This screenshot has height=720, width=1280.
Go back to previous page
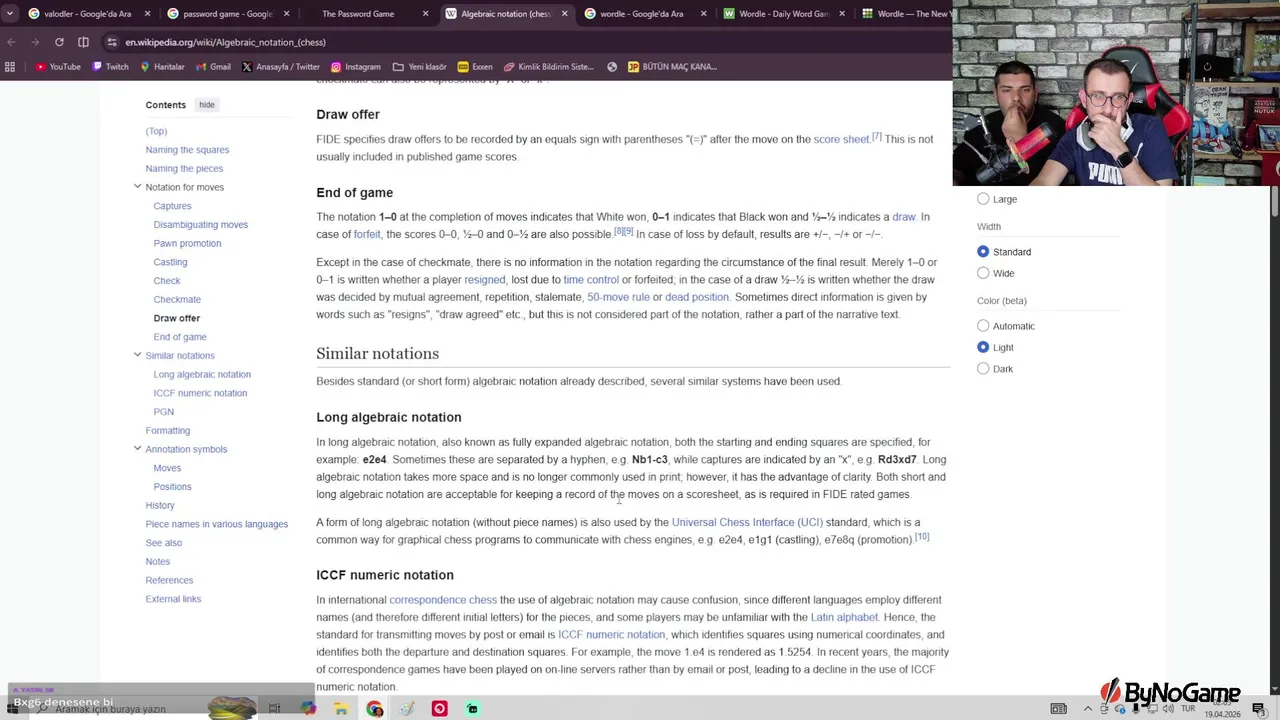pos(11,42)
